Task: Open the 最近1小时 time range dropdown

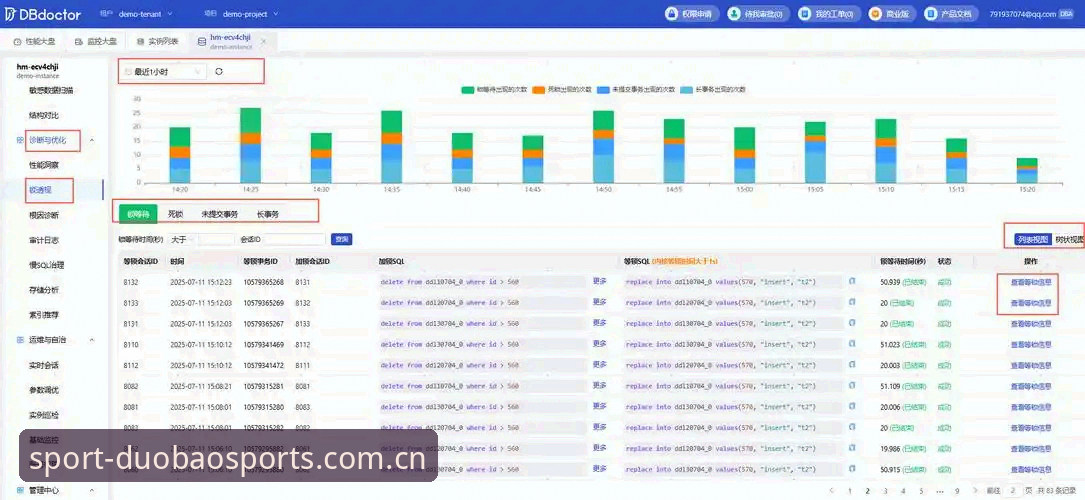Action: pyautogui.click(x=163, y=71)
